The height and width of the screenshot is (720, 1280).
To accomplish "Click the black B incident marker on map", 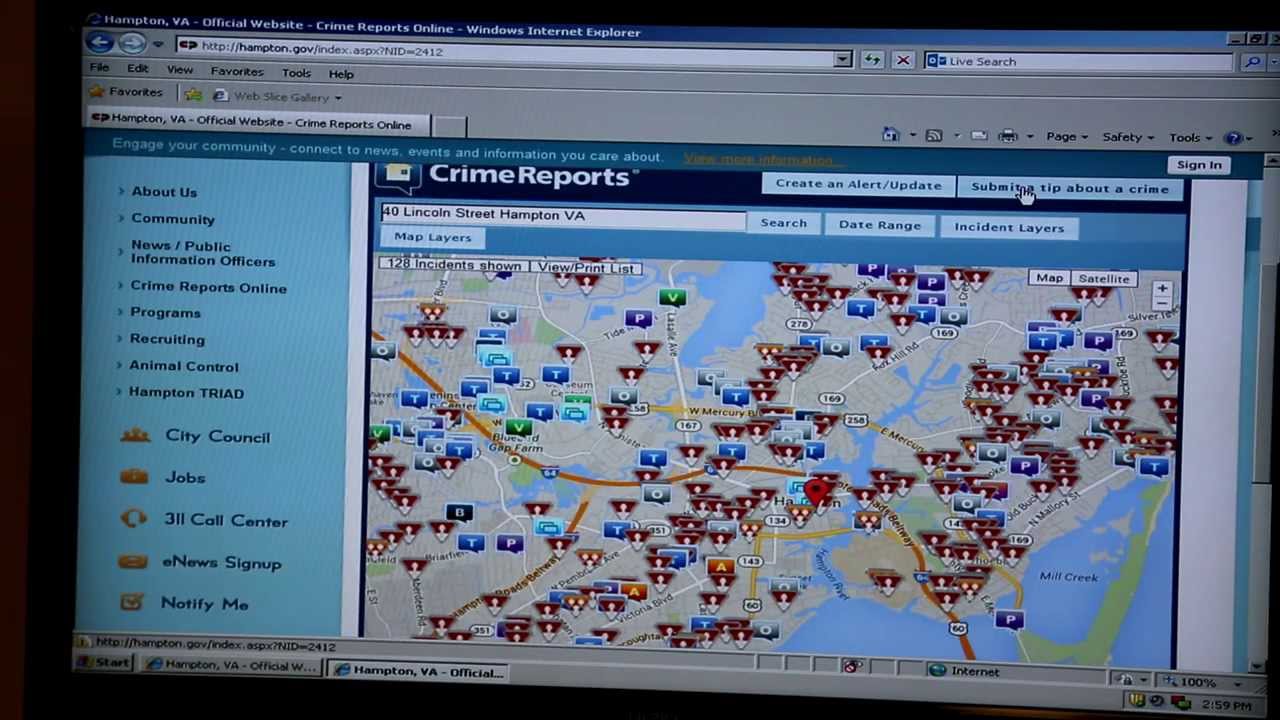I will (459, 513).
